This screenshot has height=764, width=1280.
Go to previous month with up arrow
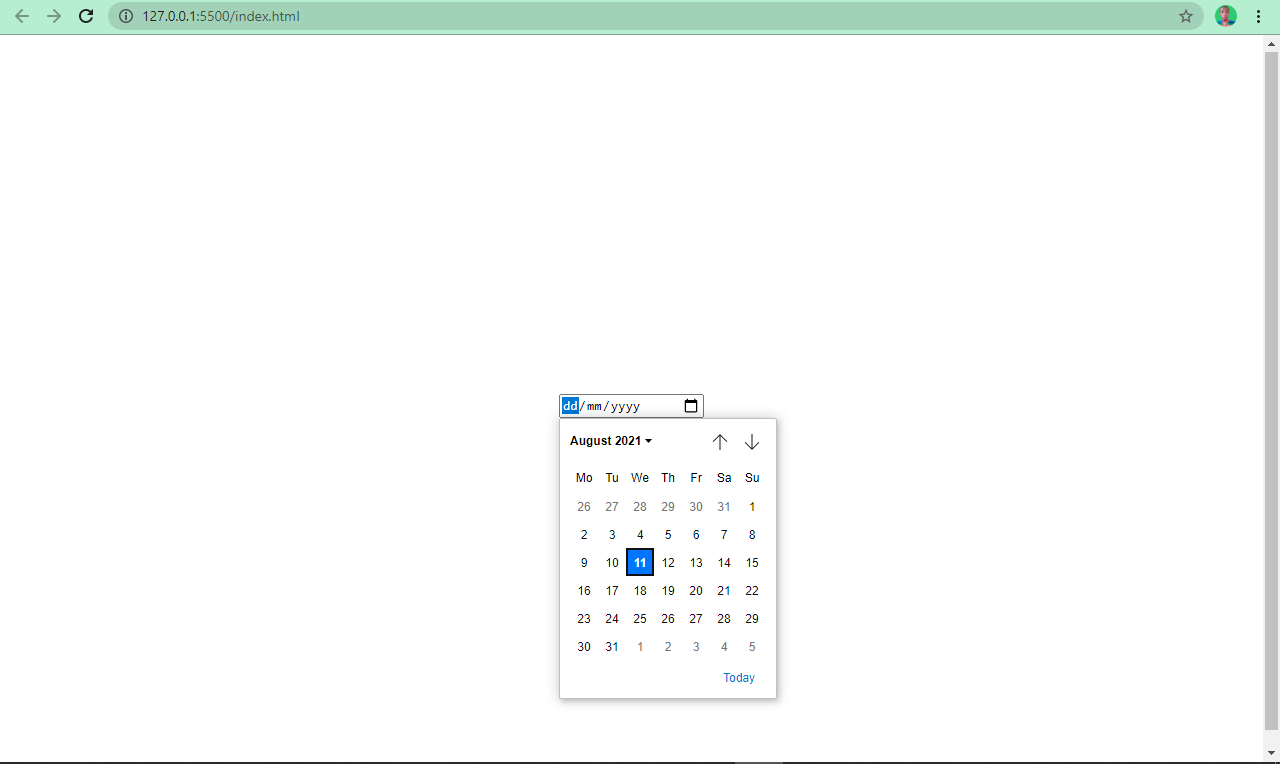point(720,442)
